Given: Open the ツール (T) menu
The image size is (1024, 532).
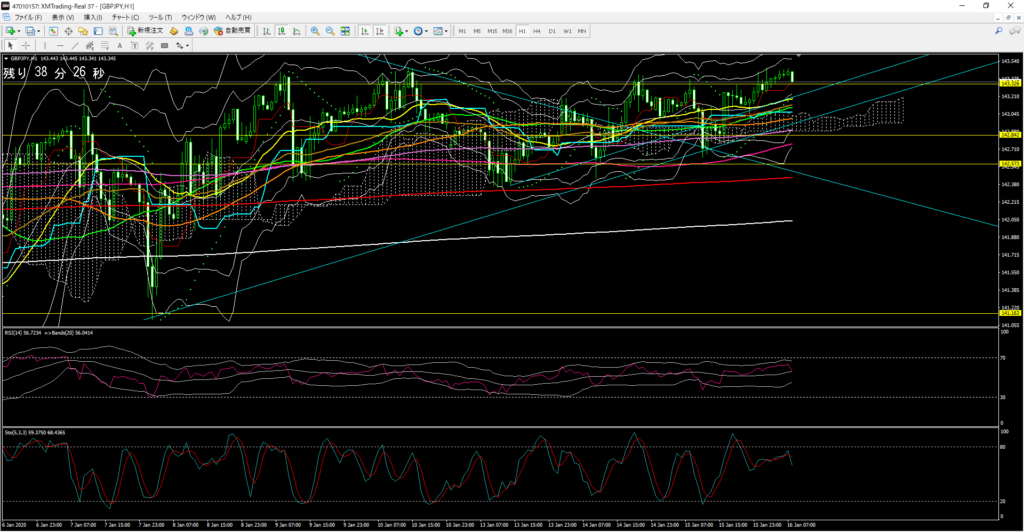Looking at the screenshot, I should coord(160,18).
